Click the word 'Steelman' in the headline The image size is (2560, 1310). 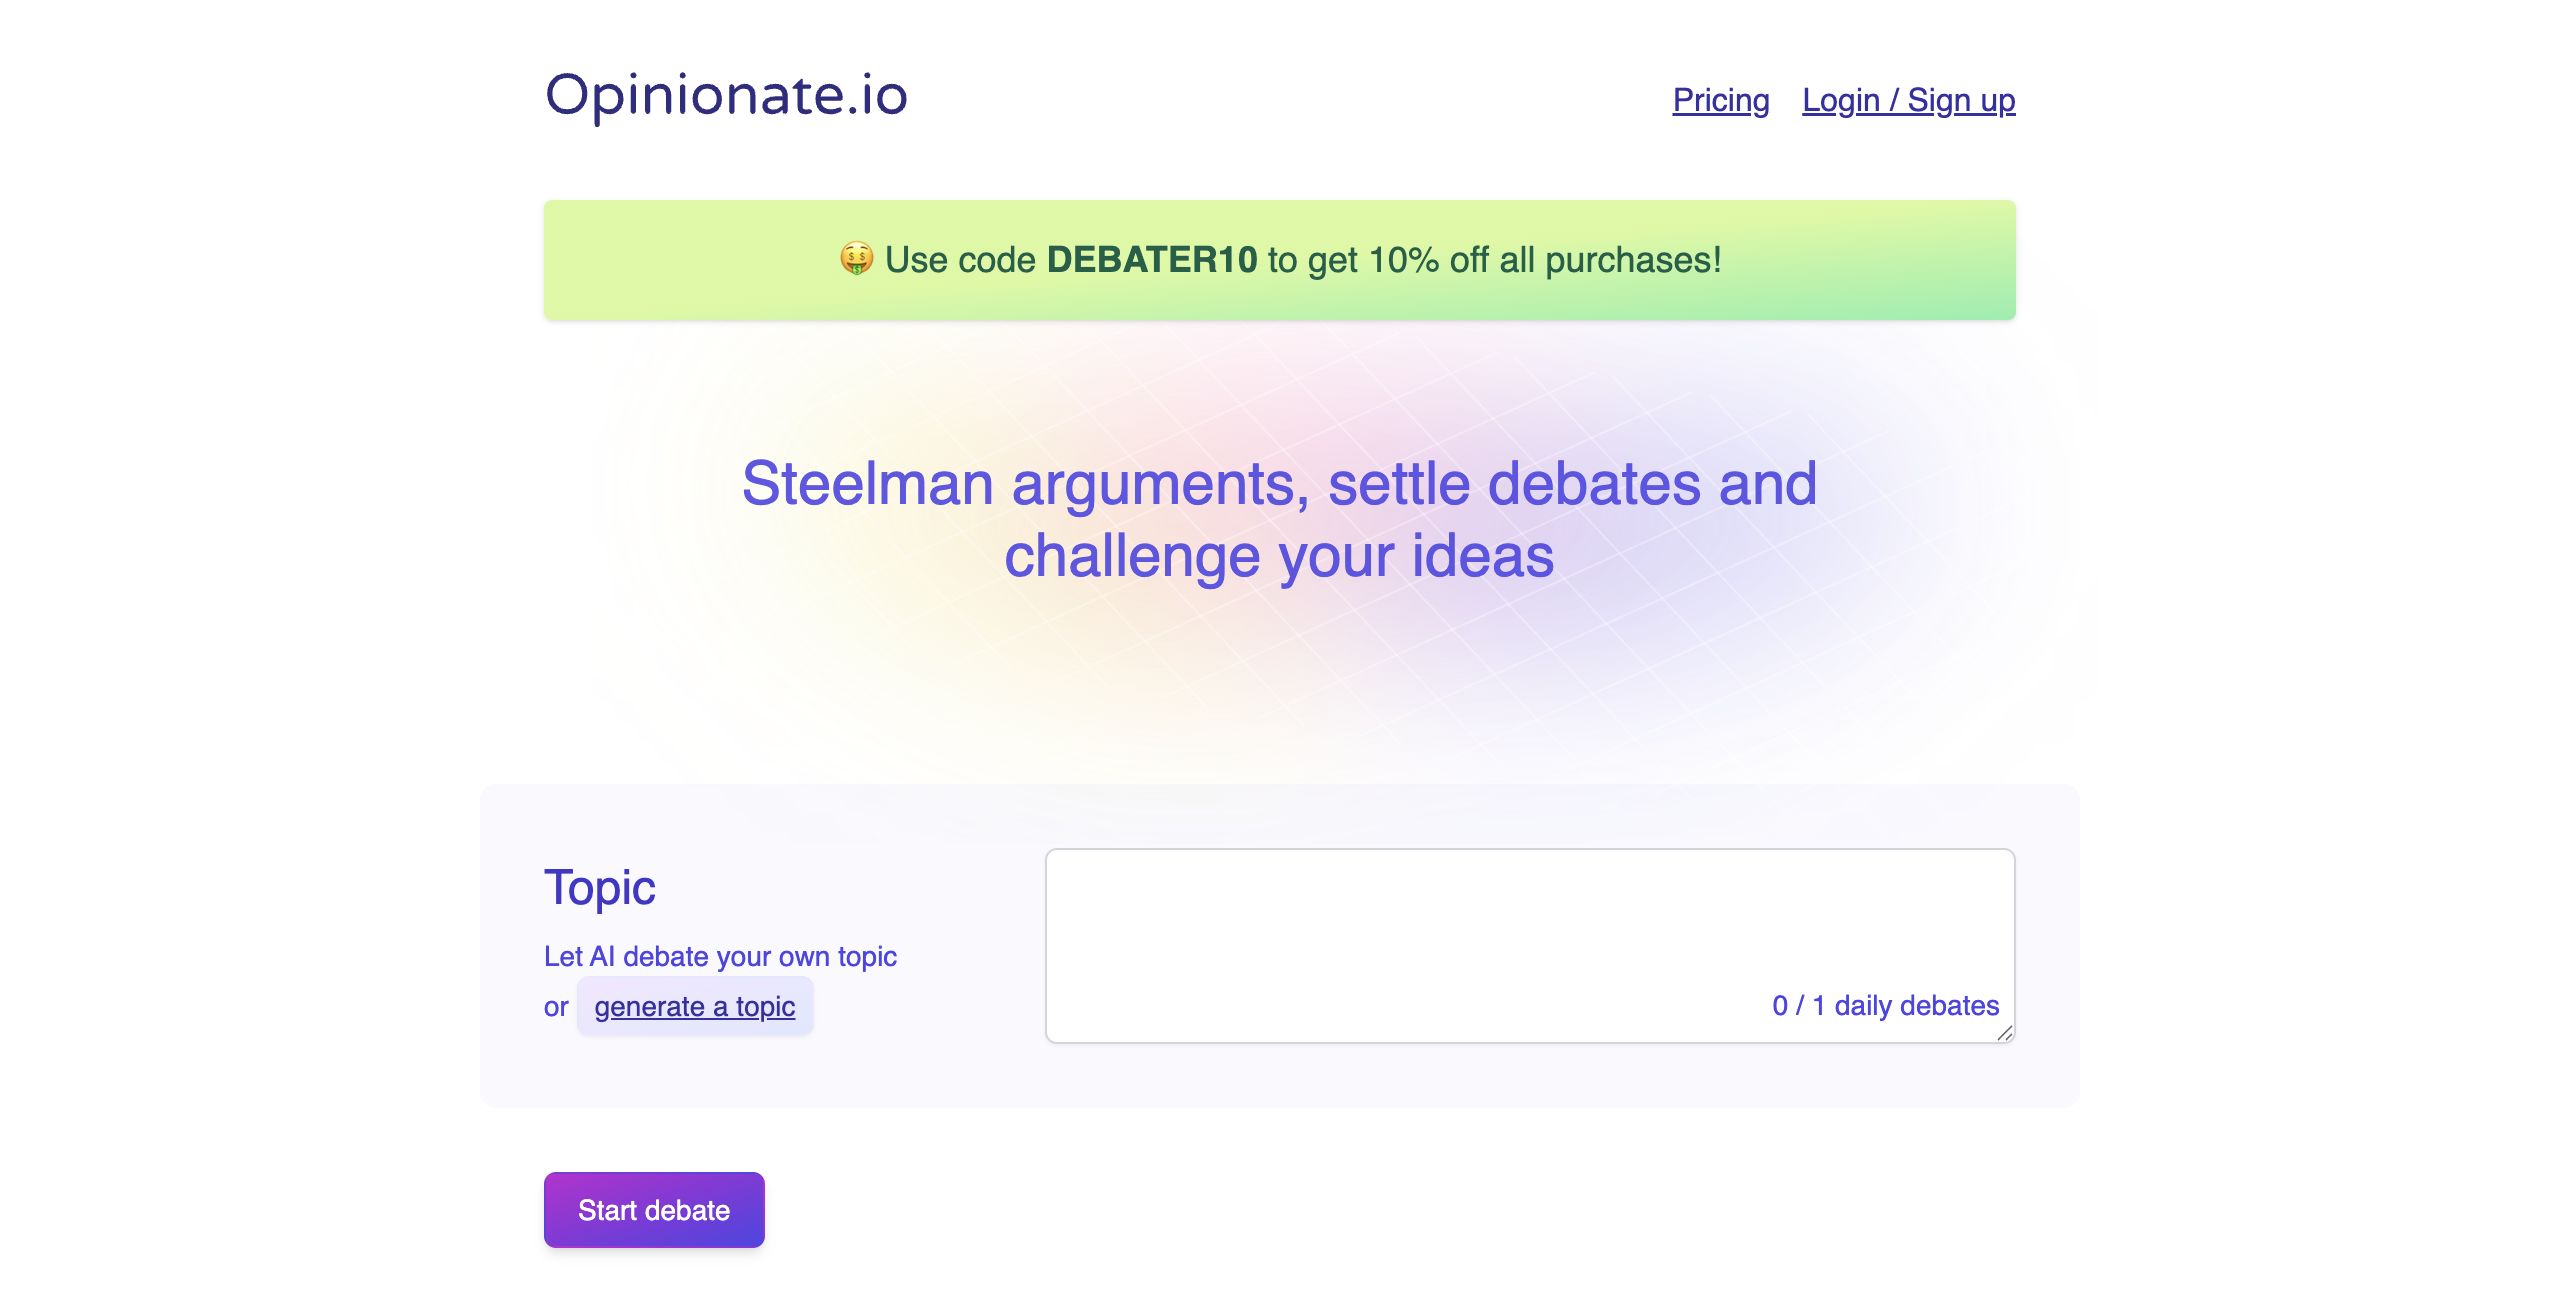(867, 484)
